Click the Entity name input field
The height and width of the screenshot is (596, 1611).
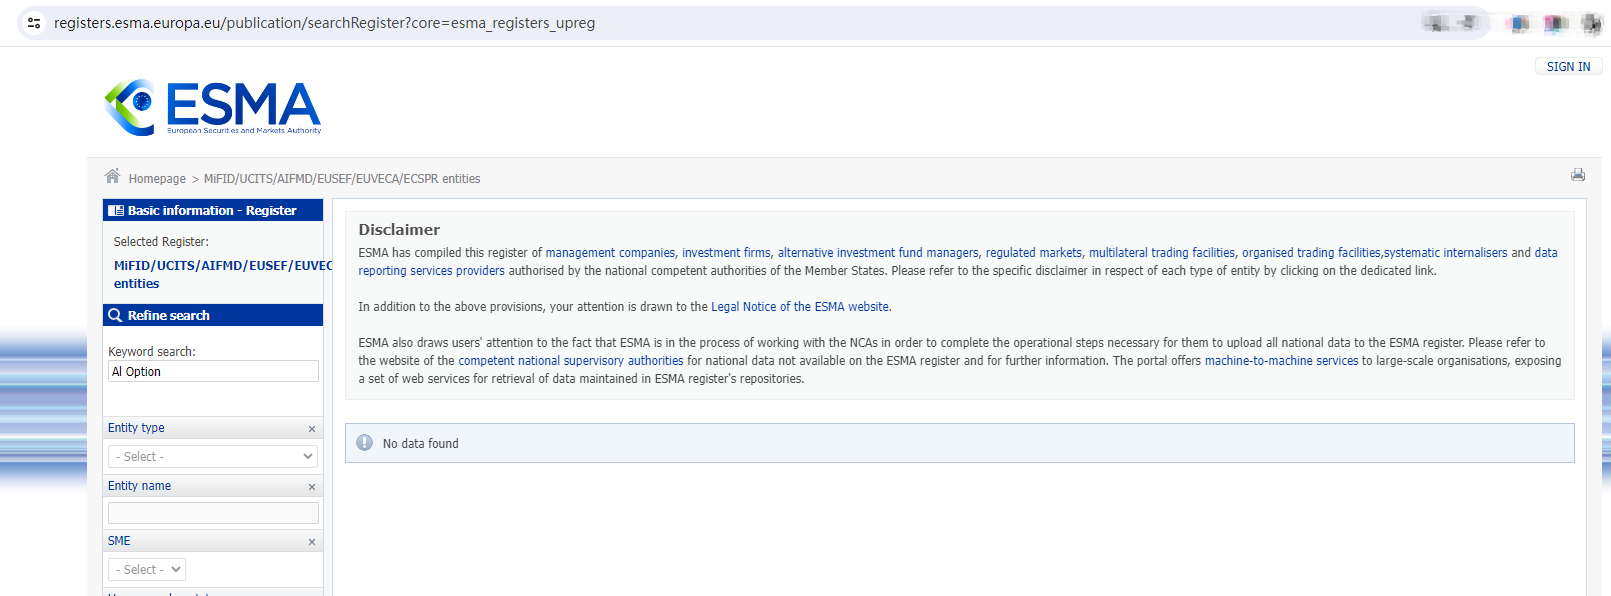pyautogui.click(x=213, y=513)
